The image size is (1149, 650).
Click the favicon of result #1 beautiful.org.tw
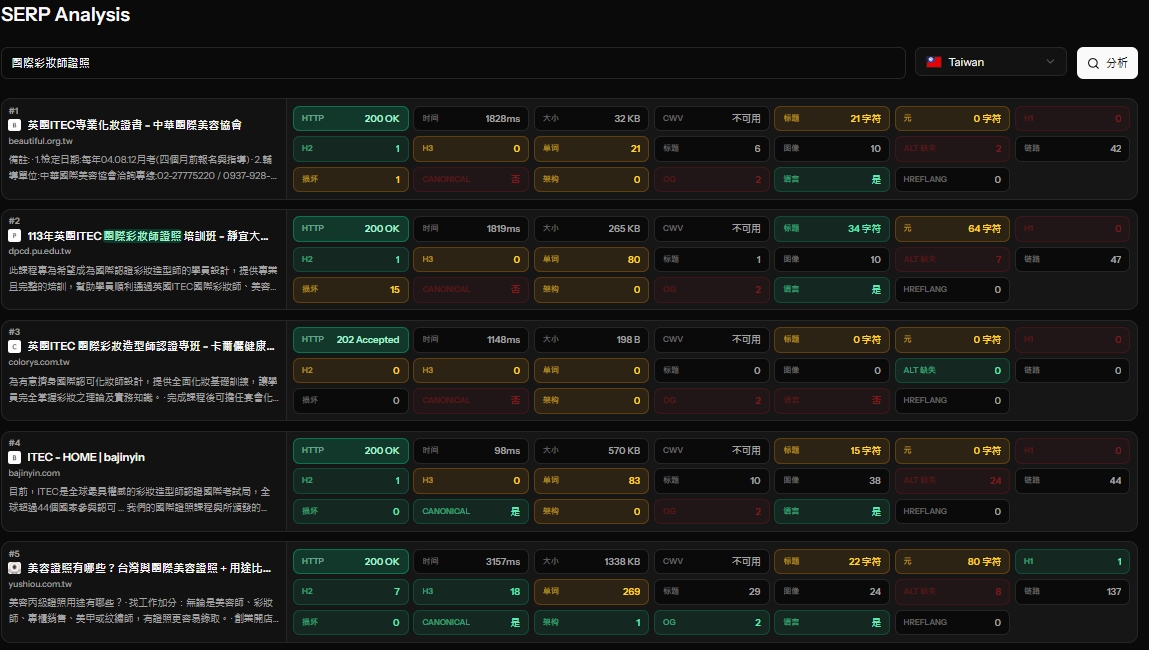click(14, 125)
